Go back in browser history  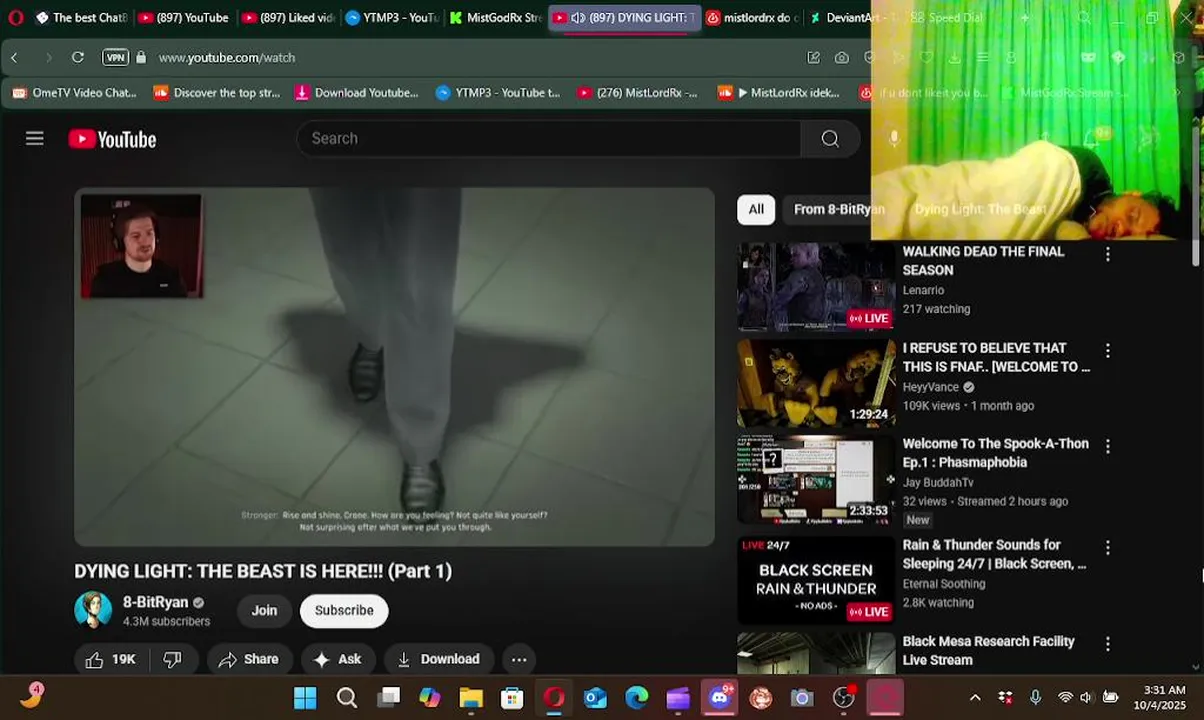(14, 58)
